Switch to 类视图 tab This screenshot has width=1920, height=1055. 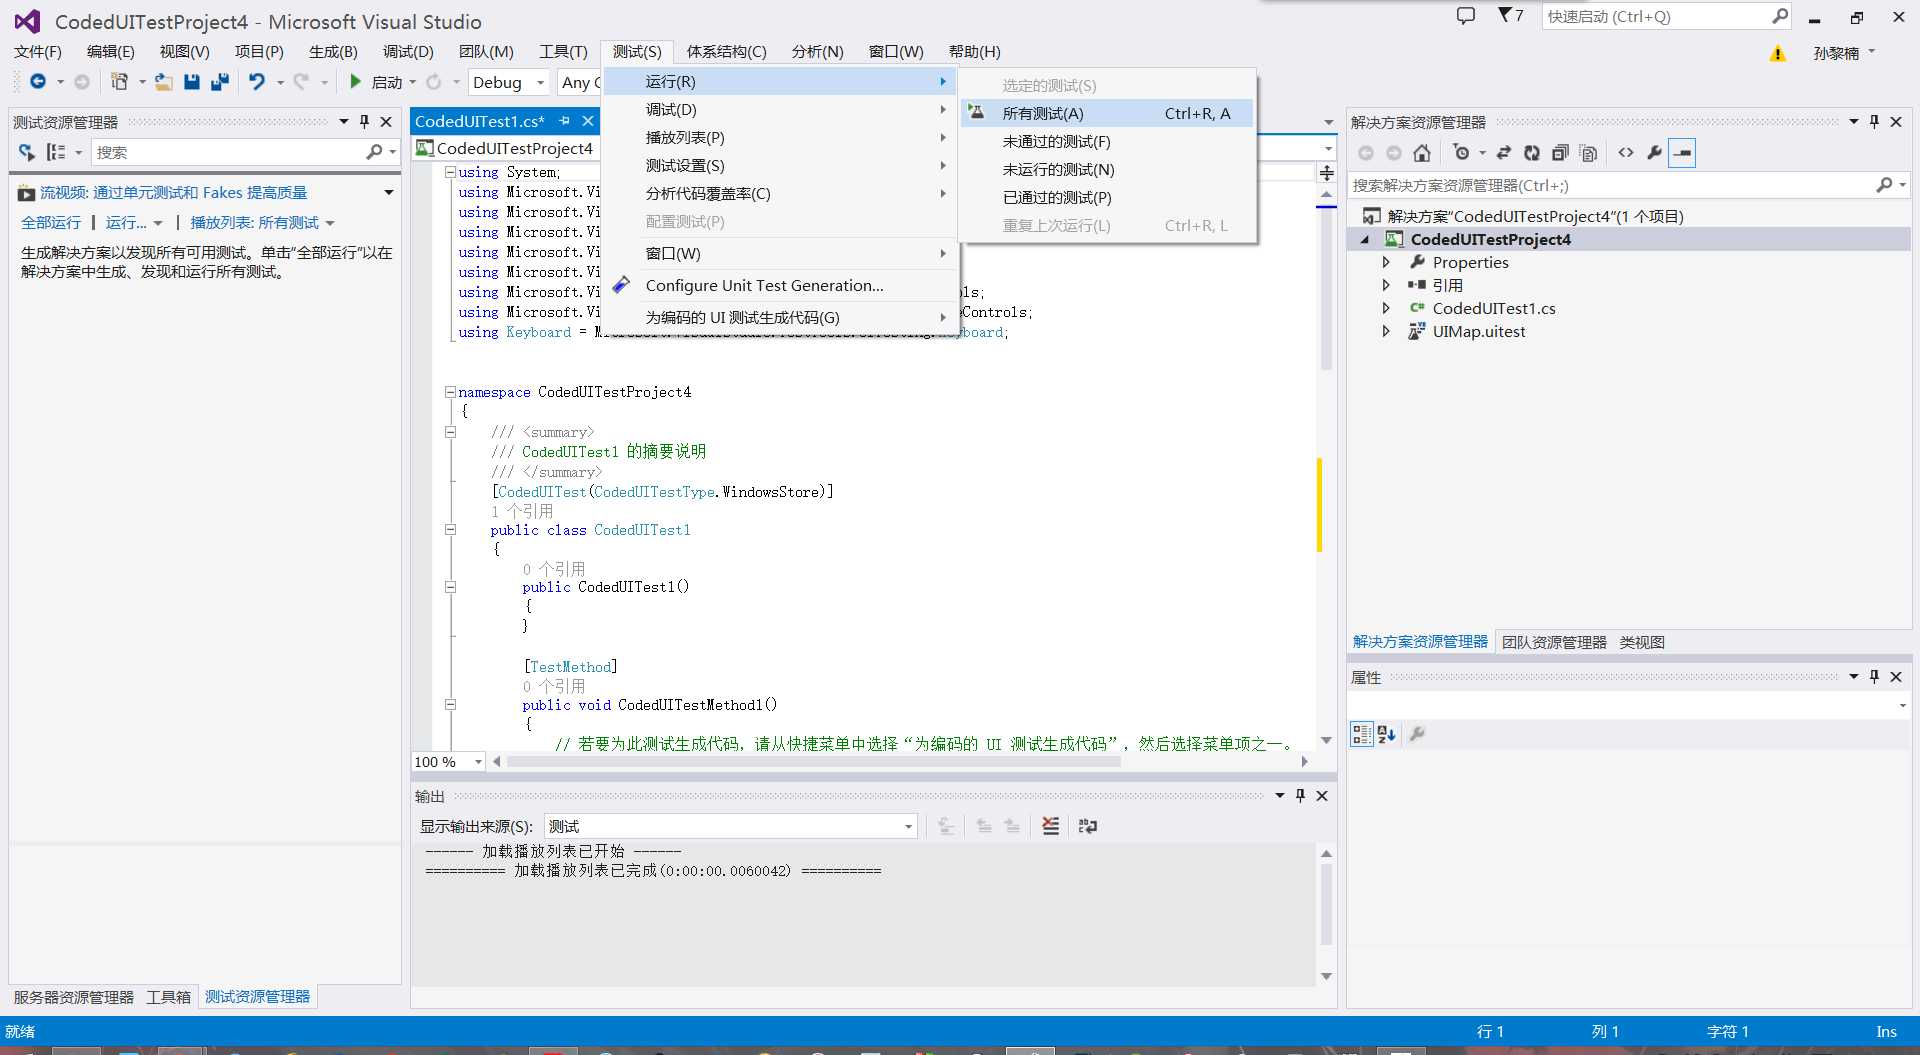point(1642,642)
